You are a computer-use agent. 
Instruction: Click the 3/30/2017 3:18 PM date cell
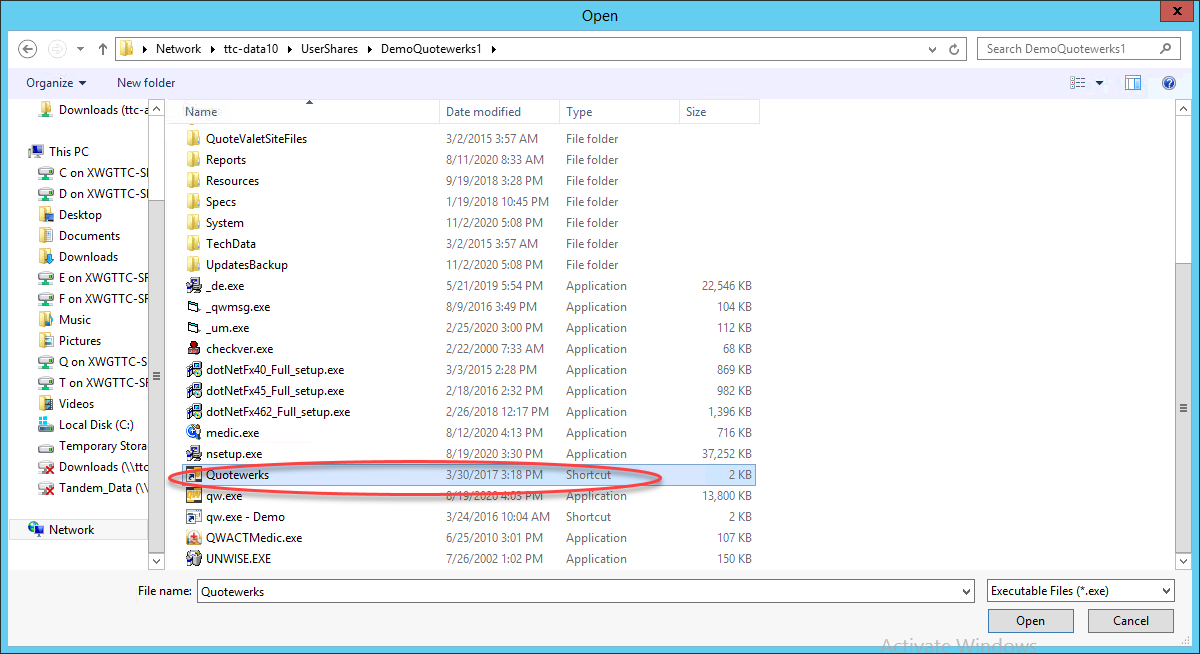(x=494, y=475)
